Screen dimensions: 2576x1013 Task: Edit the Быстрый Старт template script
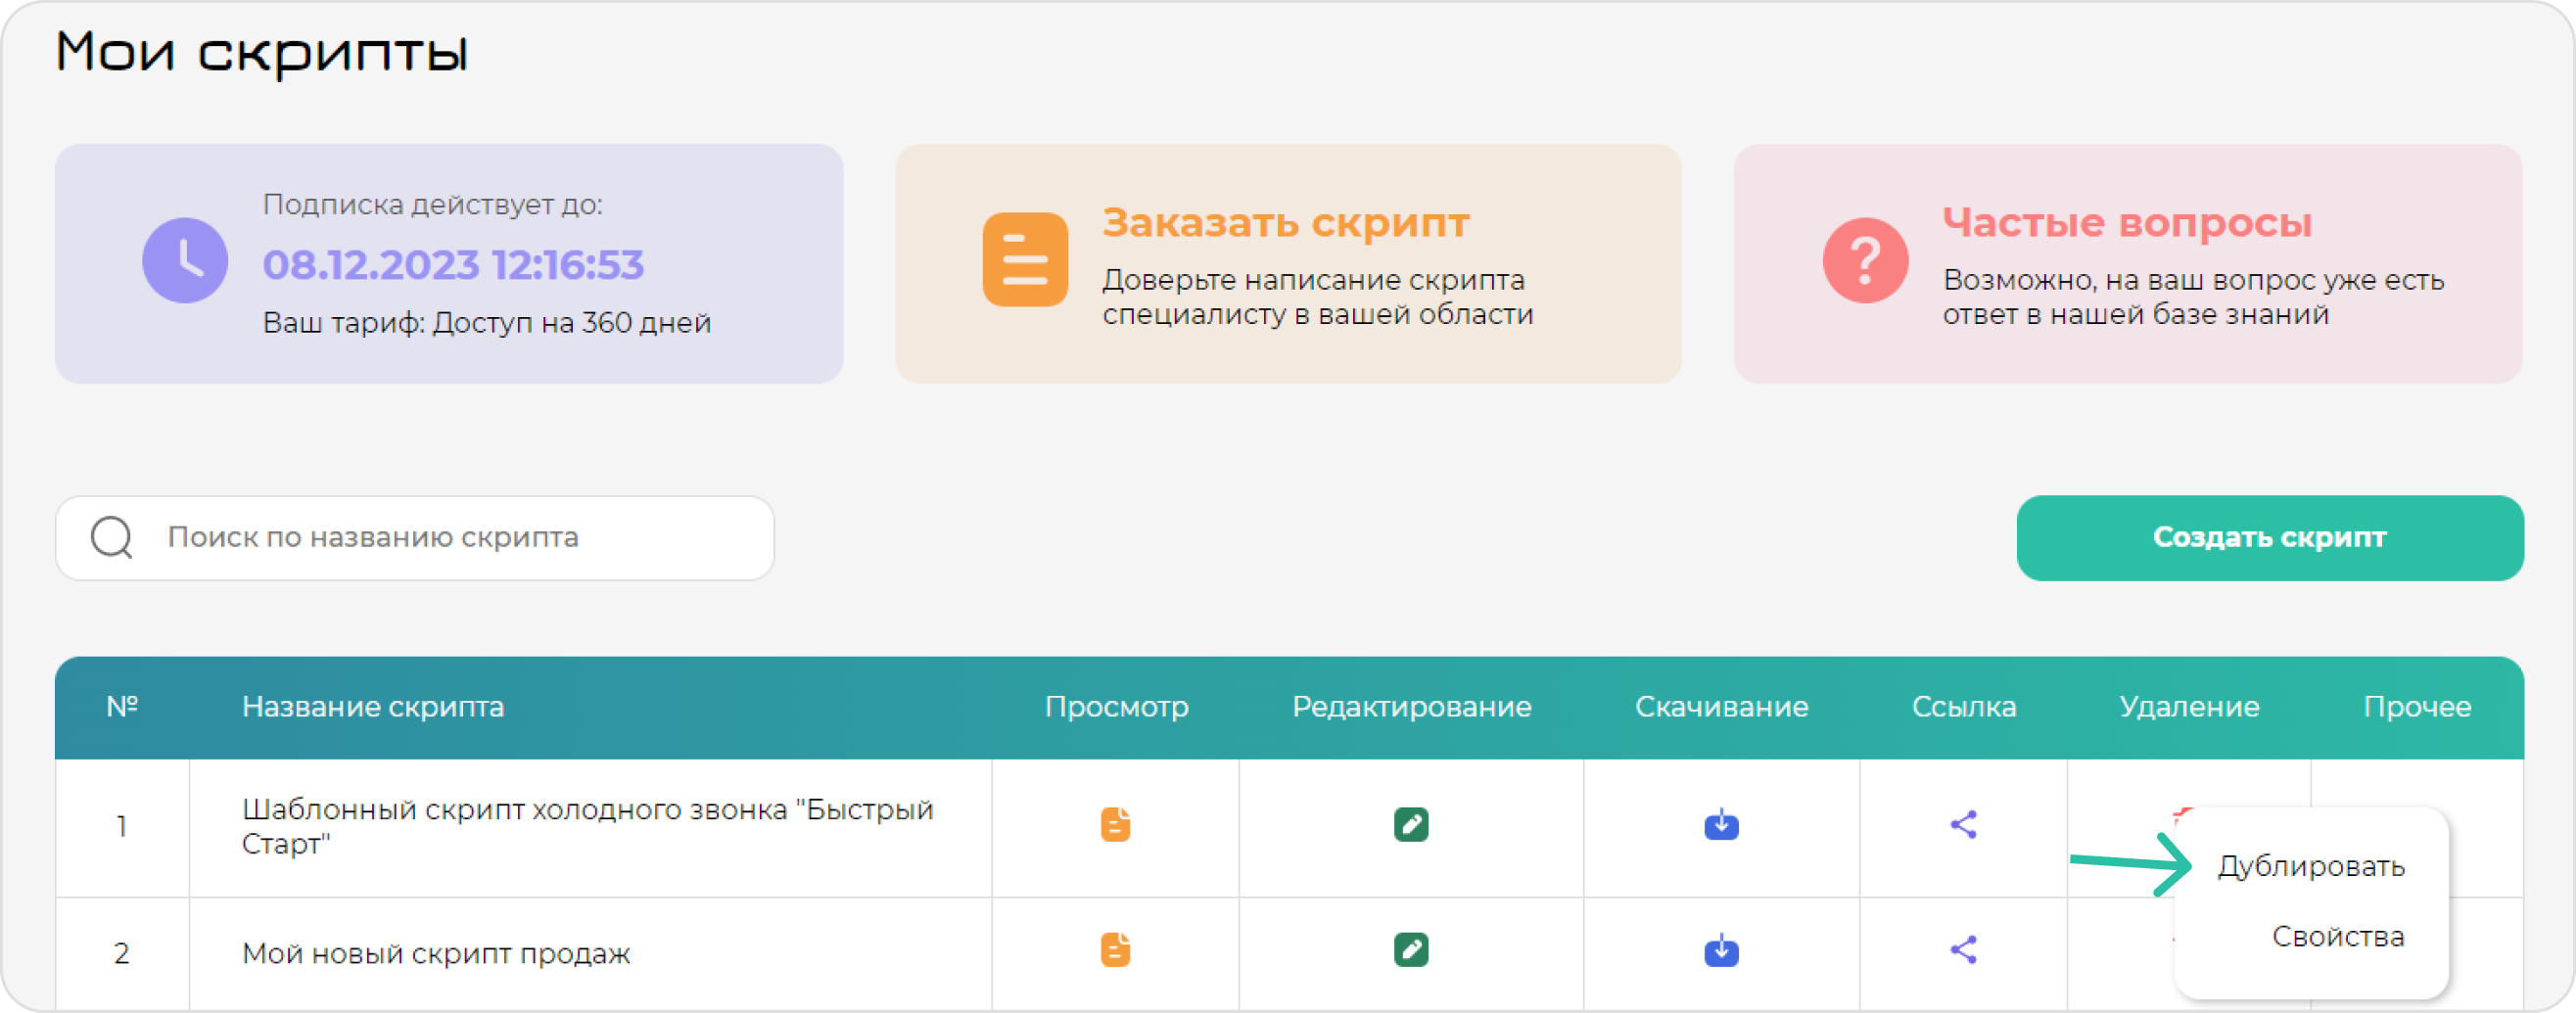click(x=1411, y=825)
